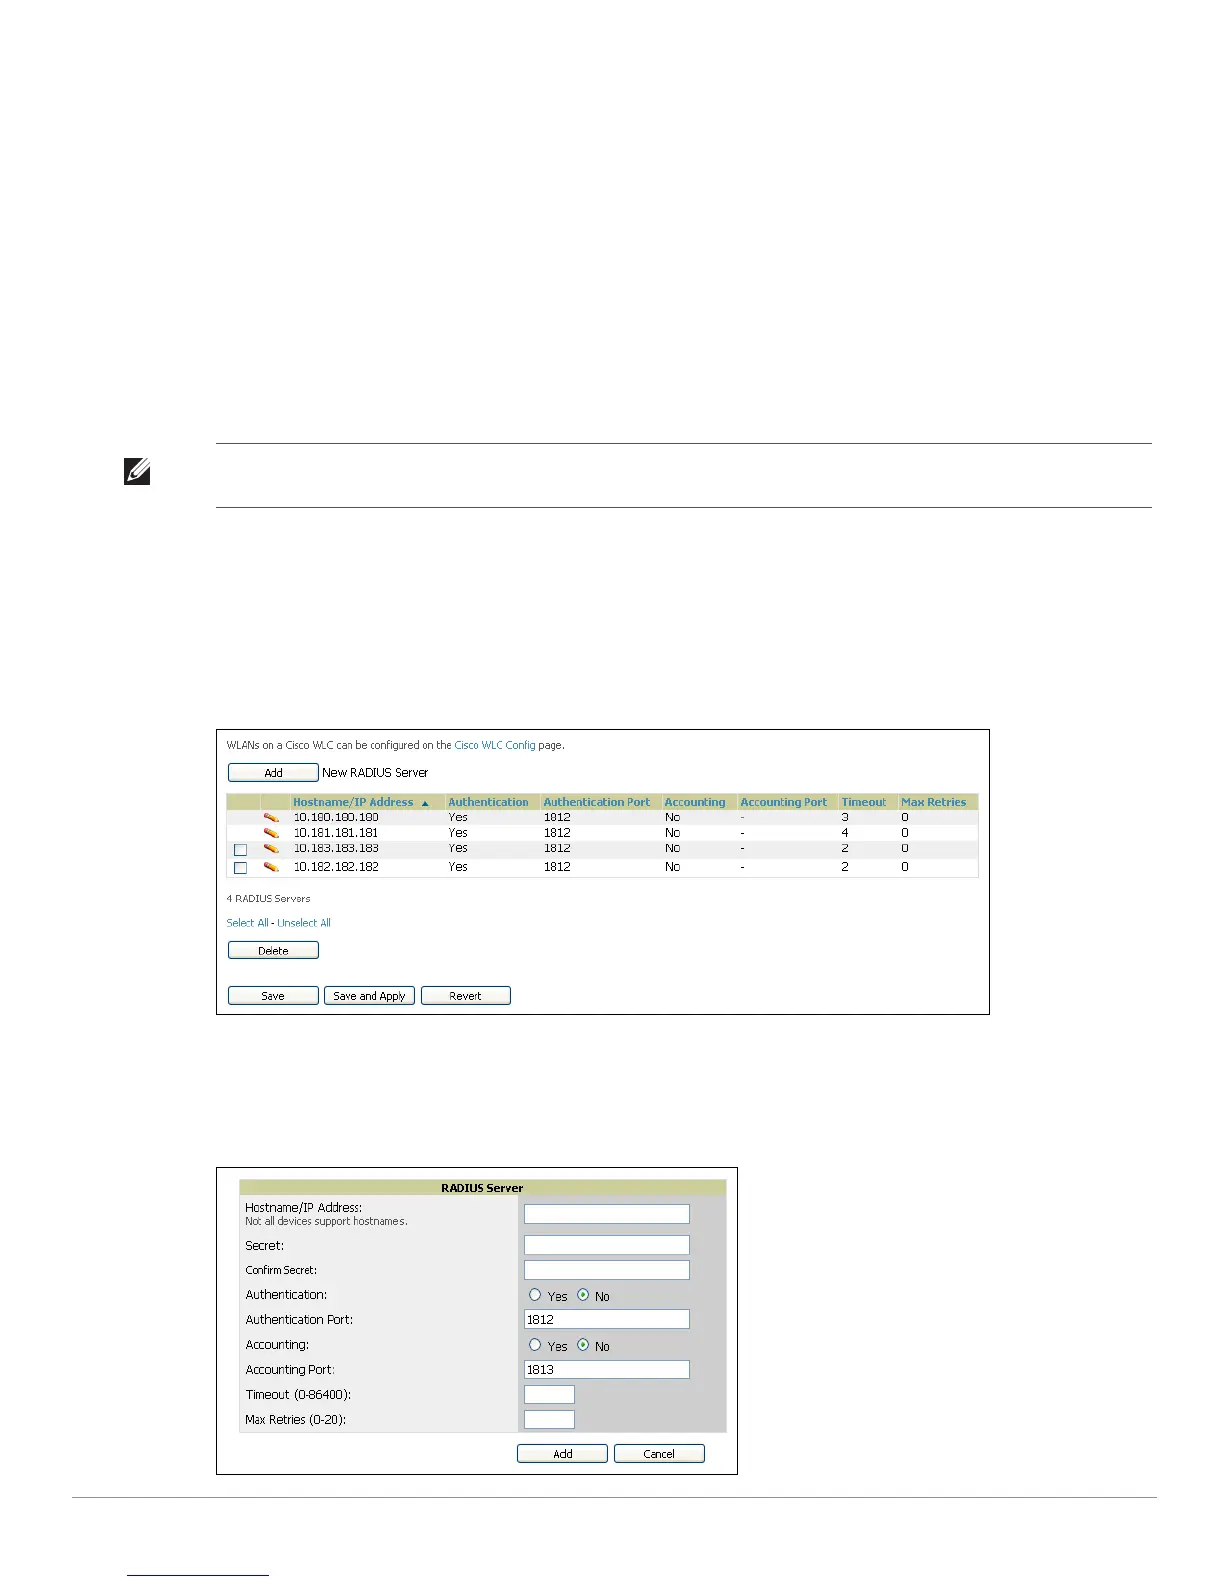Click the 10.183.183.183 hostname cell
1224x1584 pixels.
coord(336,848)
